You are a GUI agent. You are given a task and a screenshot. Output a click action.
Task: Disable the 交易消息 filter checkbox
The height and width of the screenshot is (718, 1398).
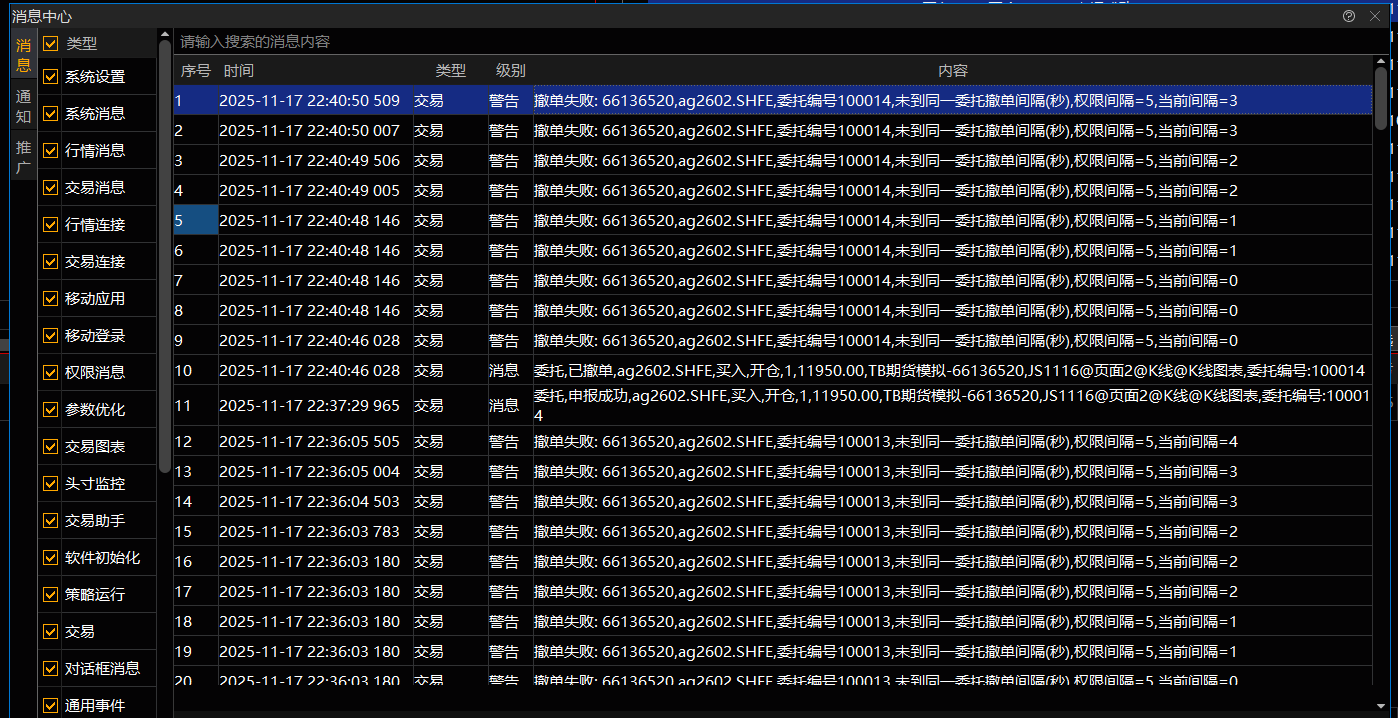click(x=51, y=187)
